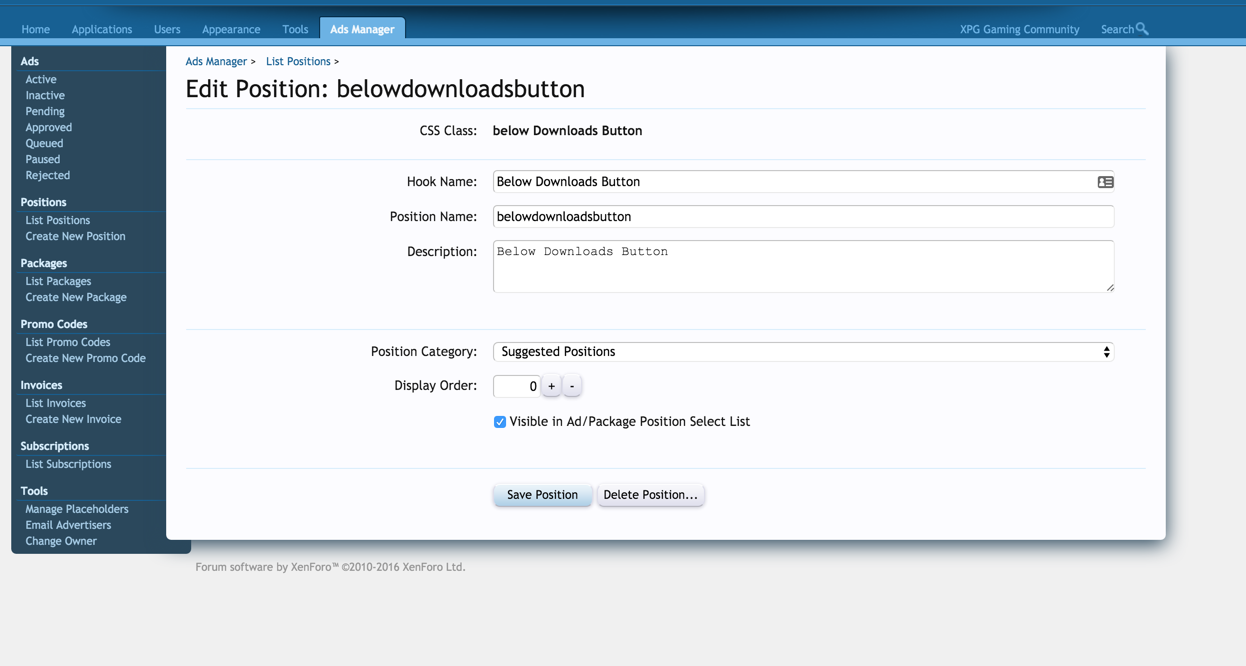1246x666 pixels.
Task: Toggle Visible in Ad/Package Position Select List checkbox
Action: click(x=500, y=422)
